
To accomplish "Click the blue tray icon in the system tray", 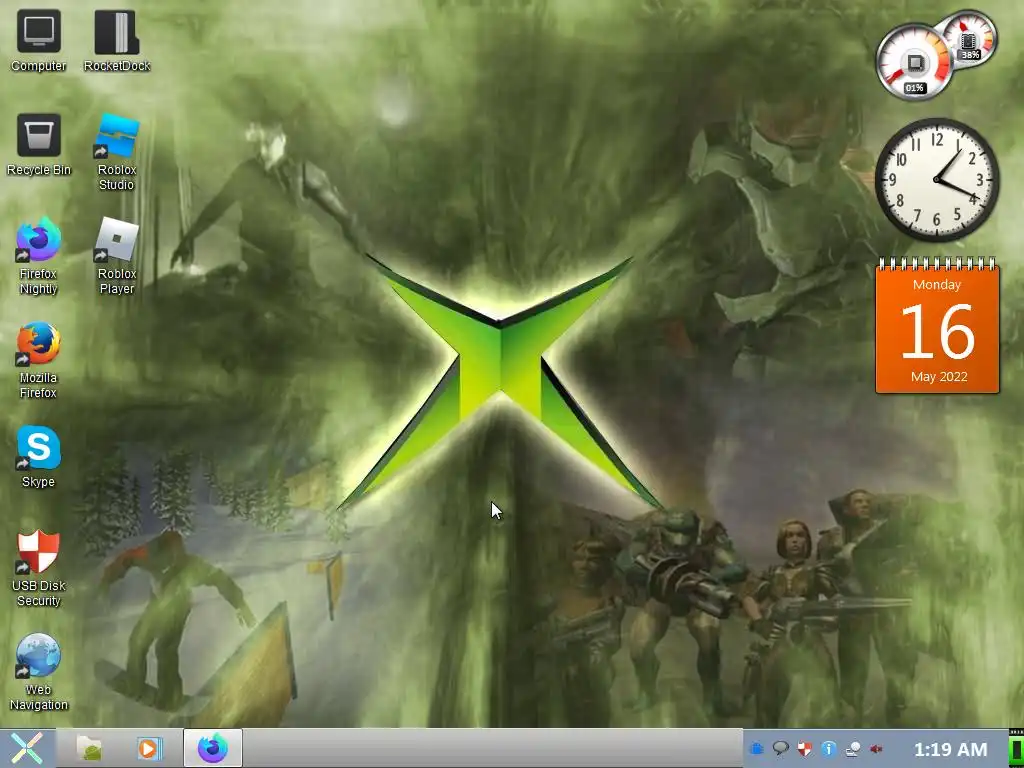I will pos(757,748).
